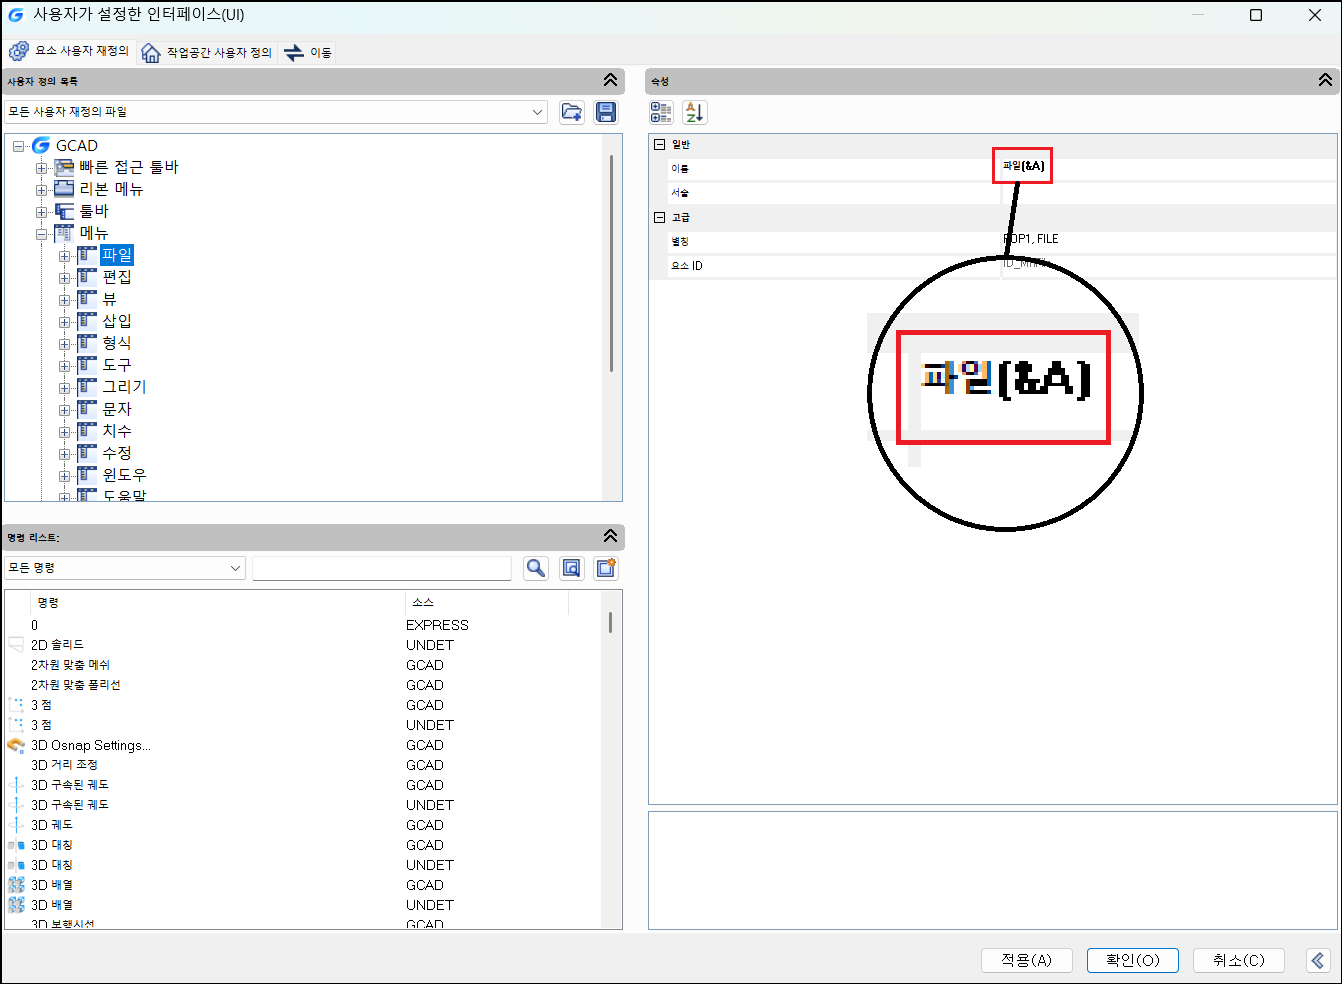
Task: Select the 치수 menu tree item
Action: pos(117,431)
